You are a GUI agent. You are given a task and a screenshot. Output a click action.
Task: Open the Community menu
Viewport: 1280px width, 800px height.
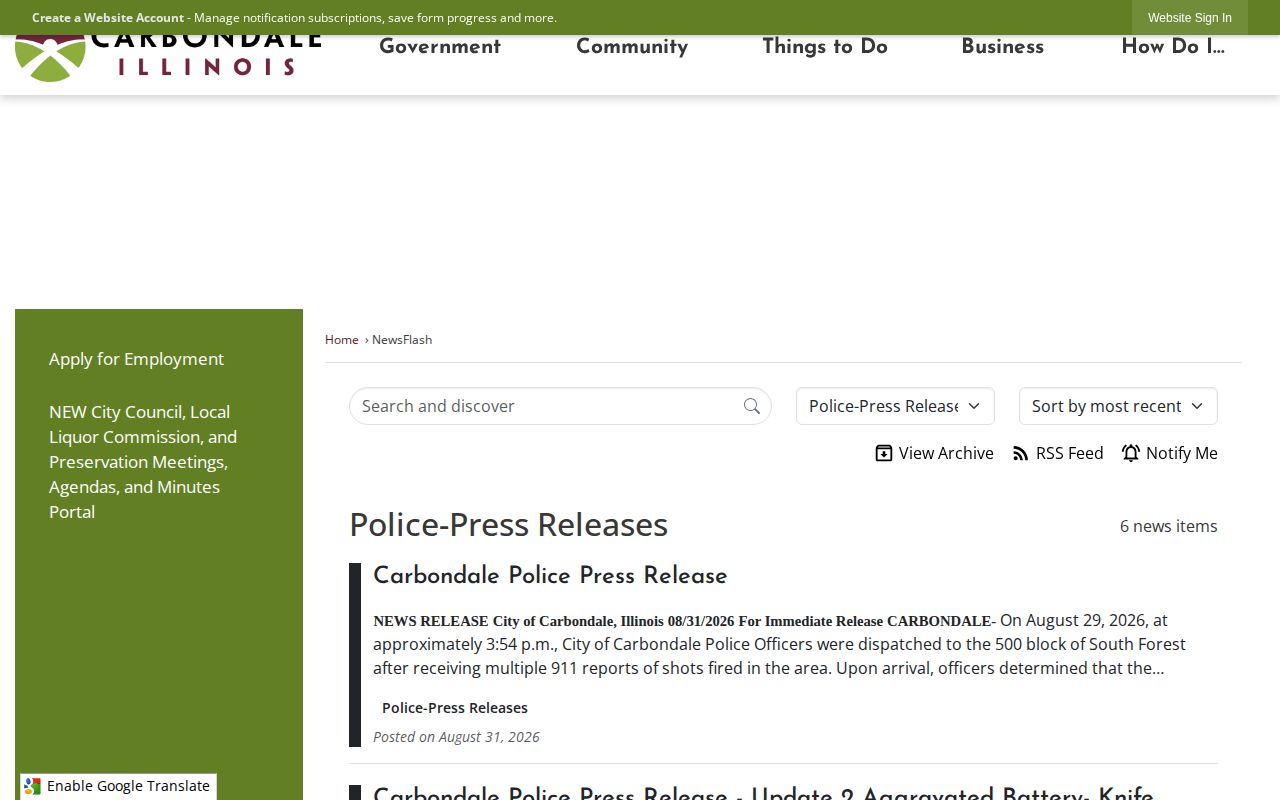[x=632, y=47]
